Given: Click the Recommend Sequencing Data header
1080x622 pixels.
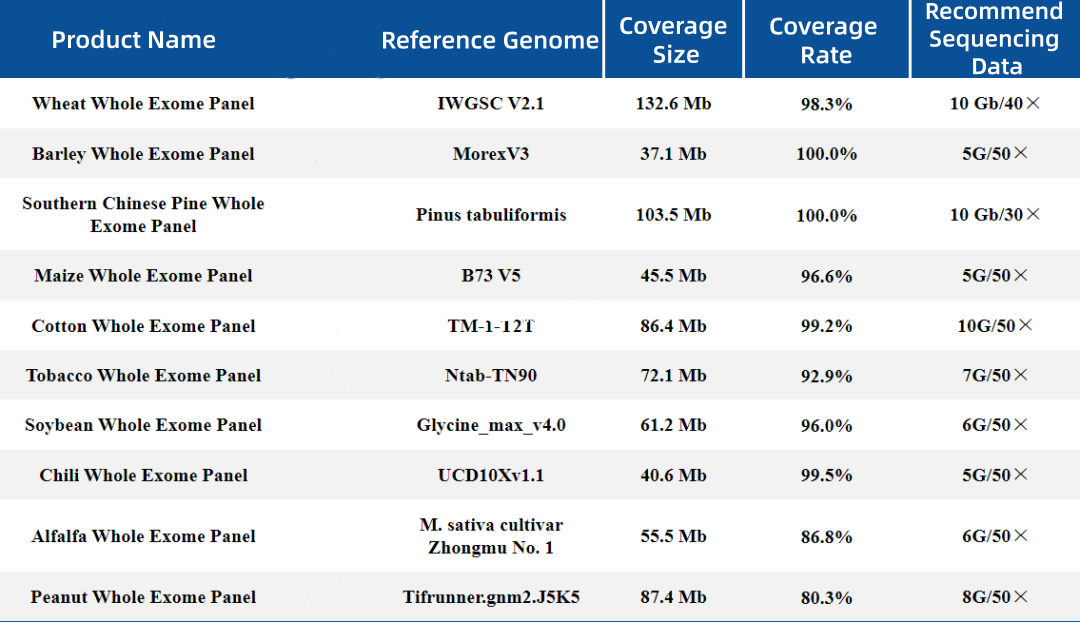Looking at the screenshot, I should tap(993, 40).
